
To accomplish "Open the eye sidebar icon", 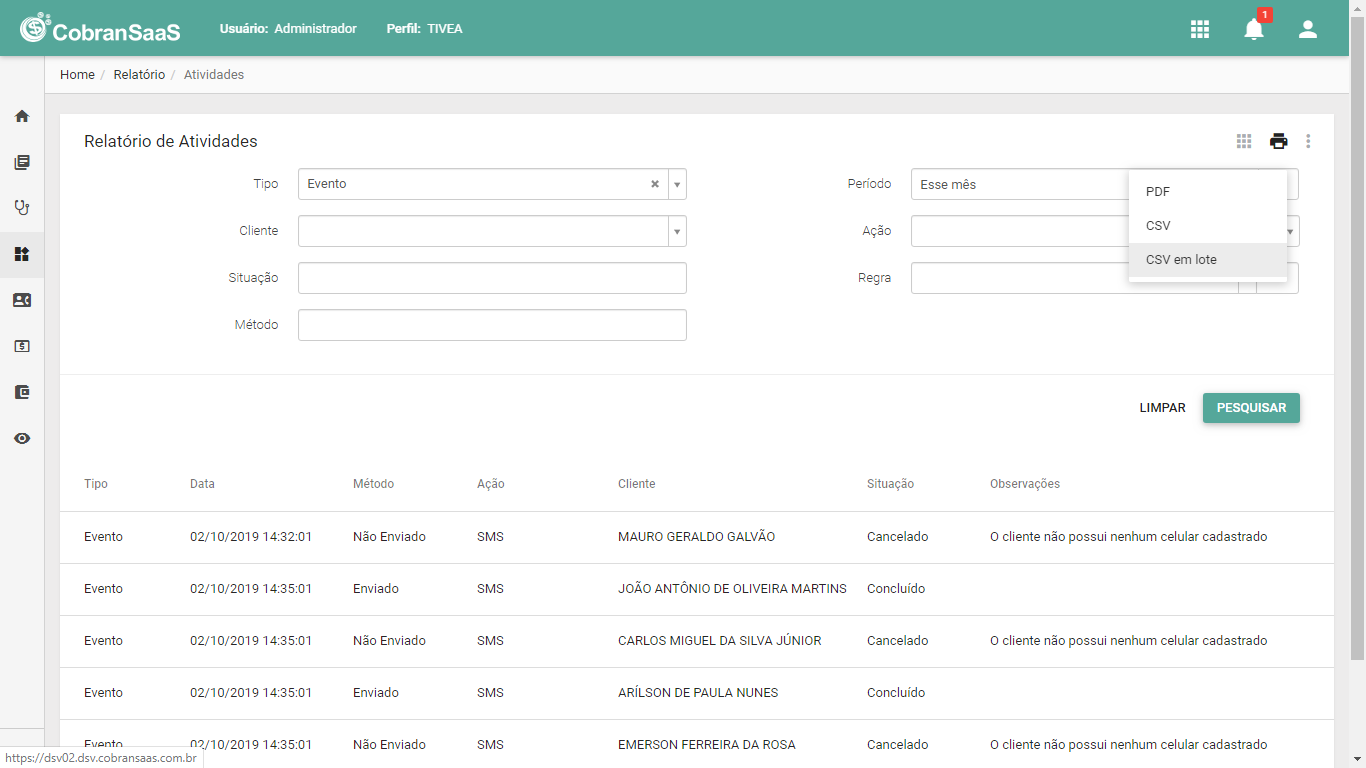I will (x=22, y=438).
